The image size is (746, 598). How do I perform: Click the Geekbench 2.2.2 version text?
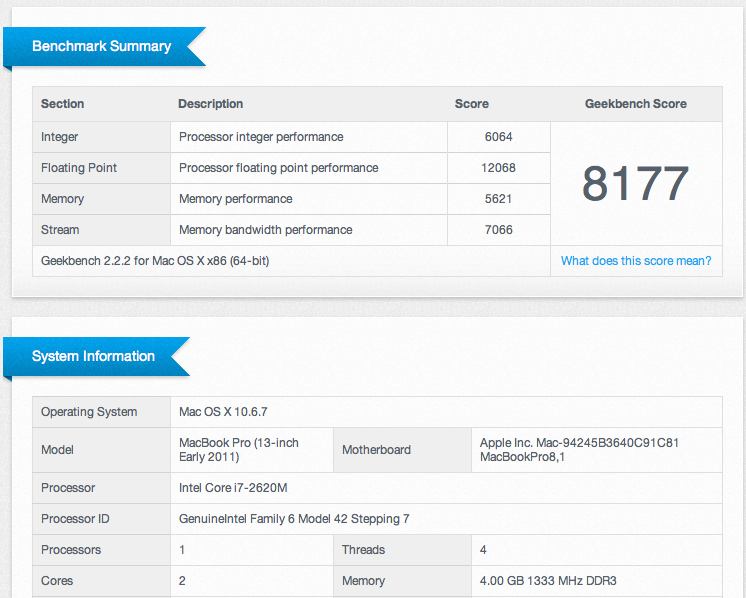coord(155,261)
